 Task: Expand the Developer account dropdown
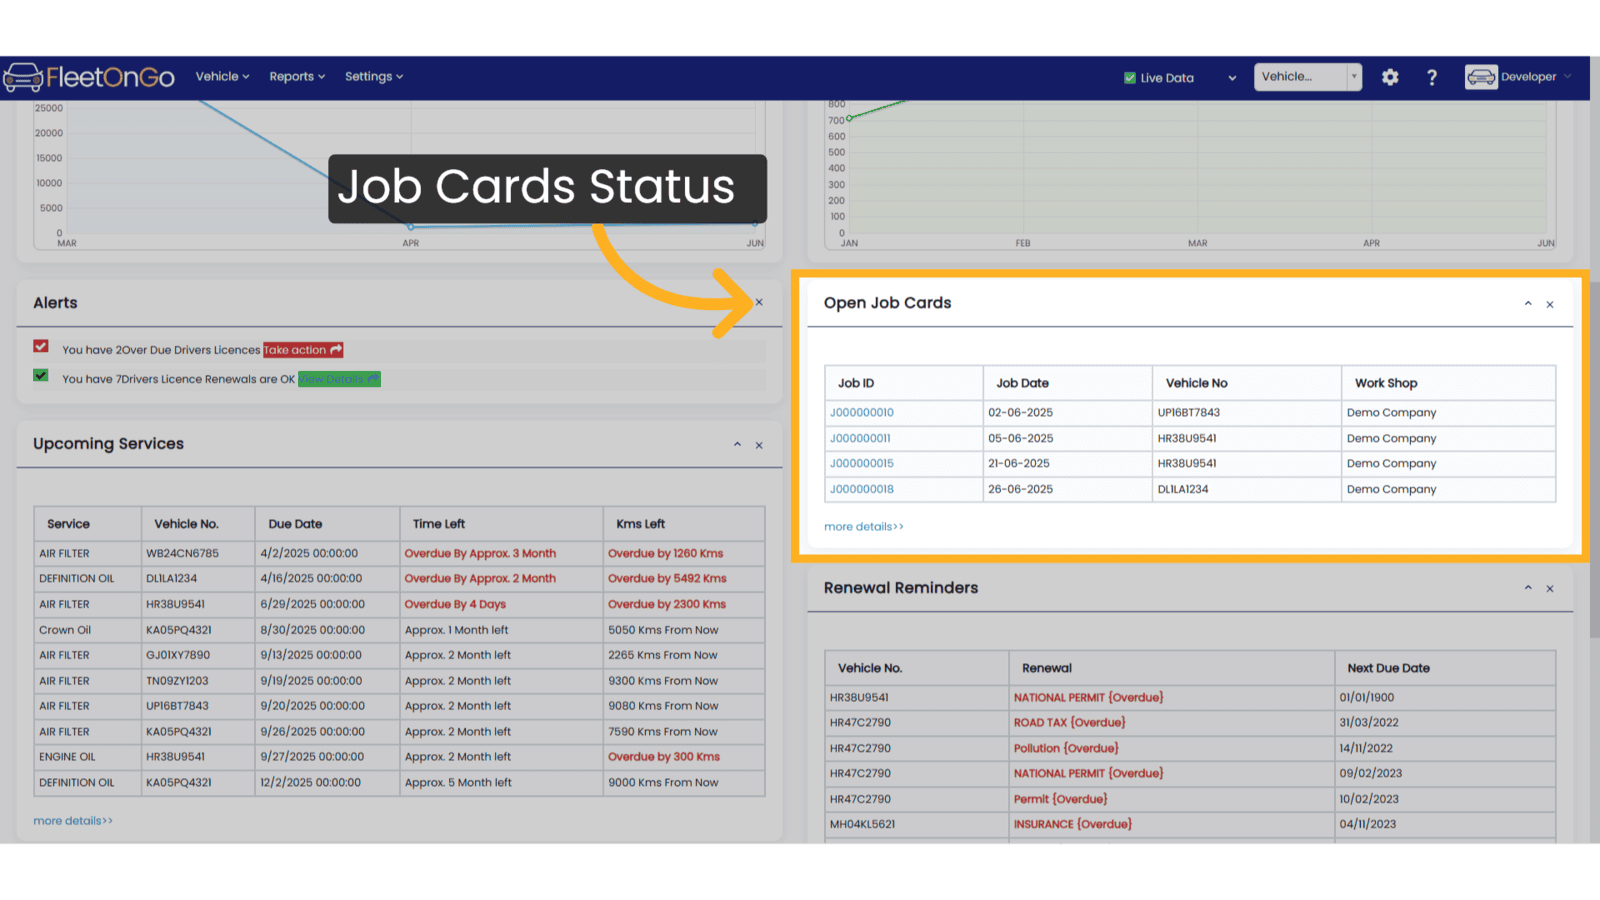(1567, 77)
